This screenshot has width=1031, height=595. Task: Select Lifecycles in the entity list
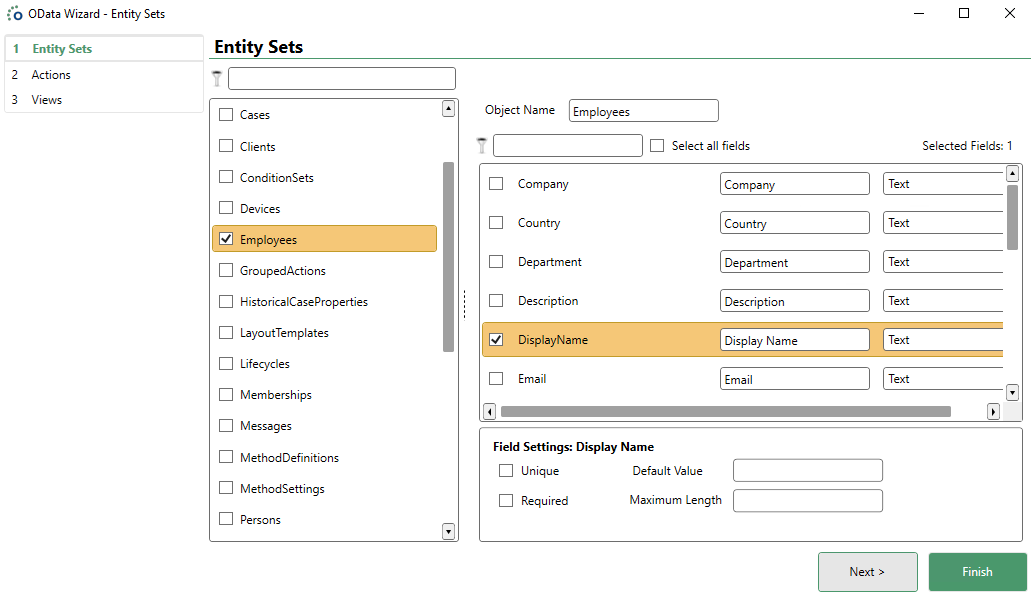click(x=265, y=364)
